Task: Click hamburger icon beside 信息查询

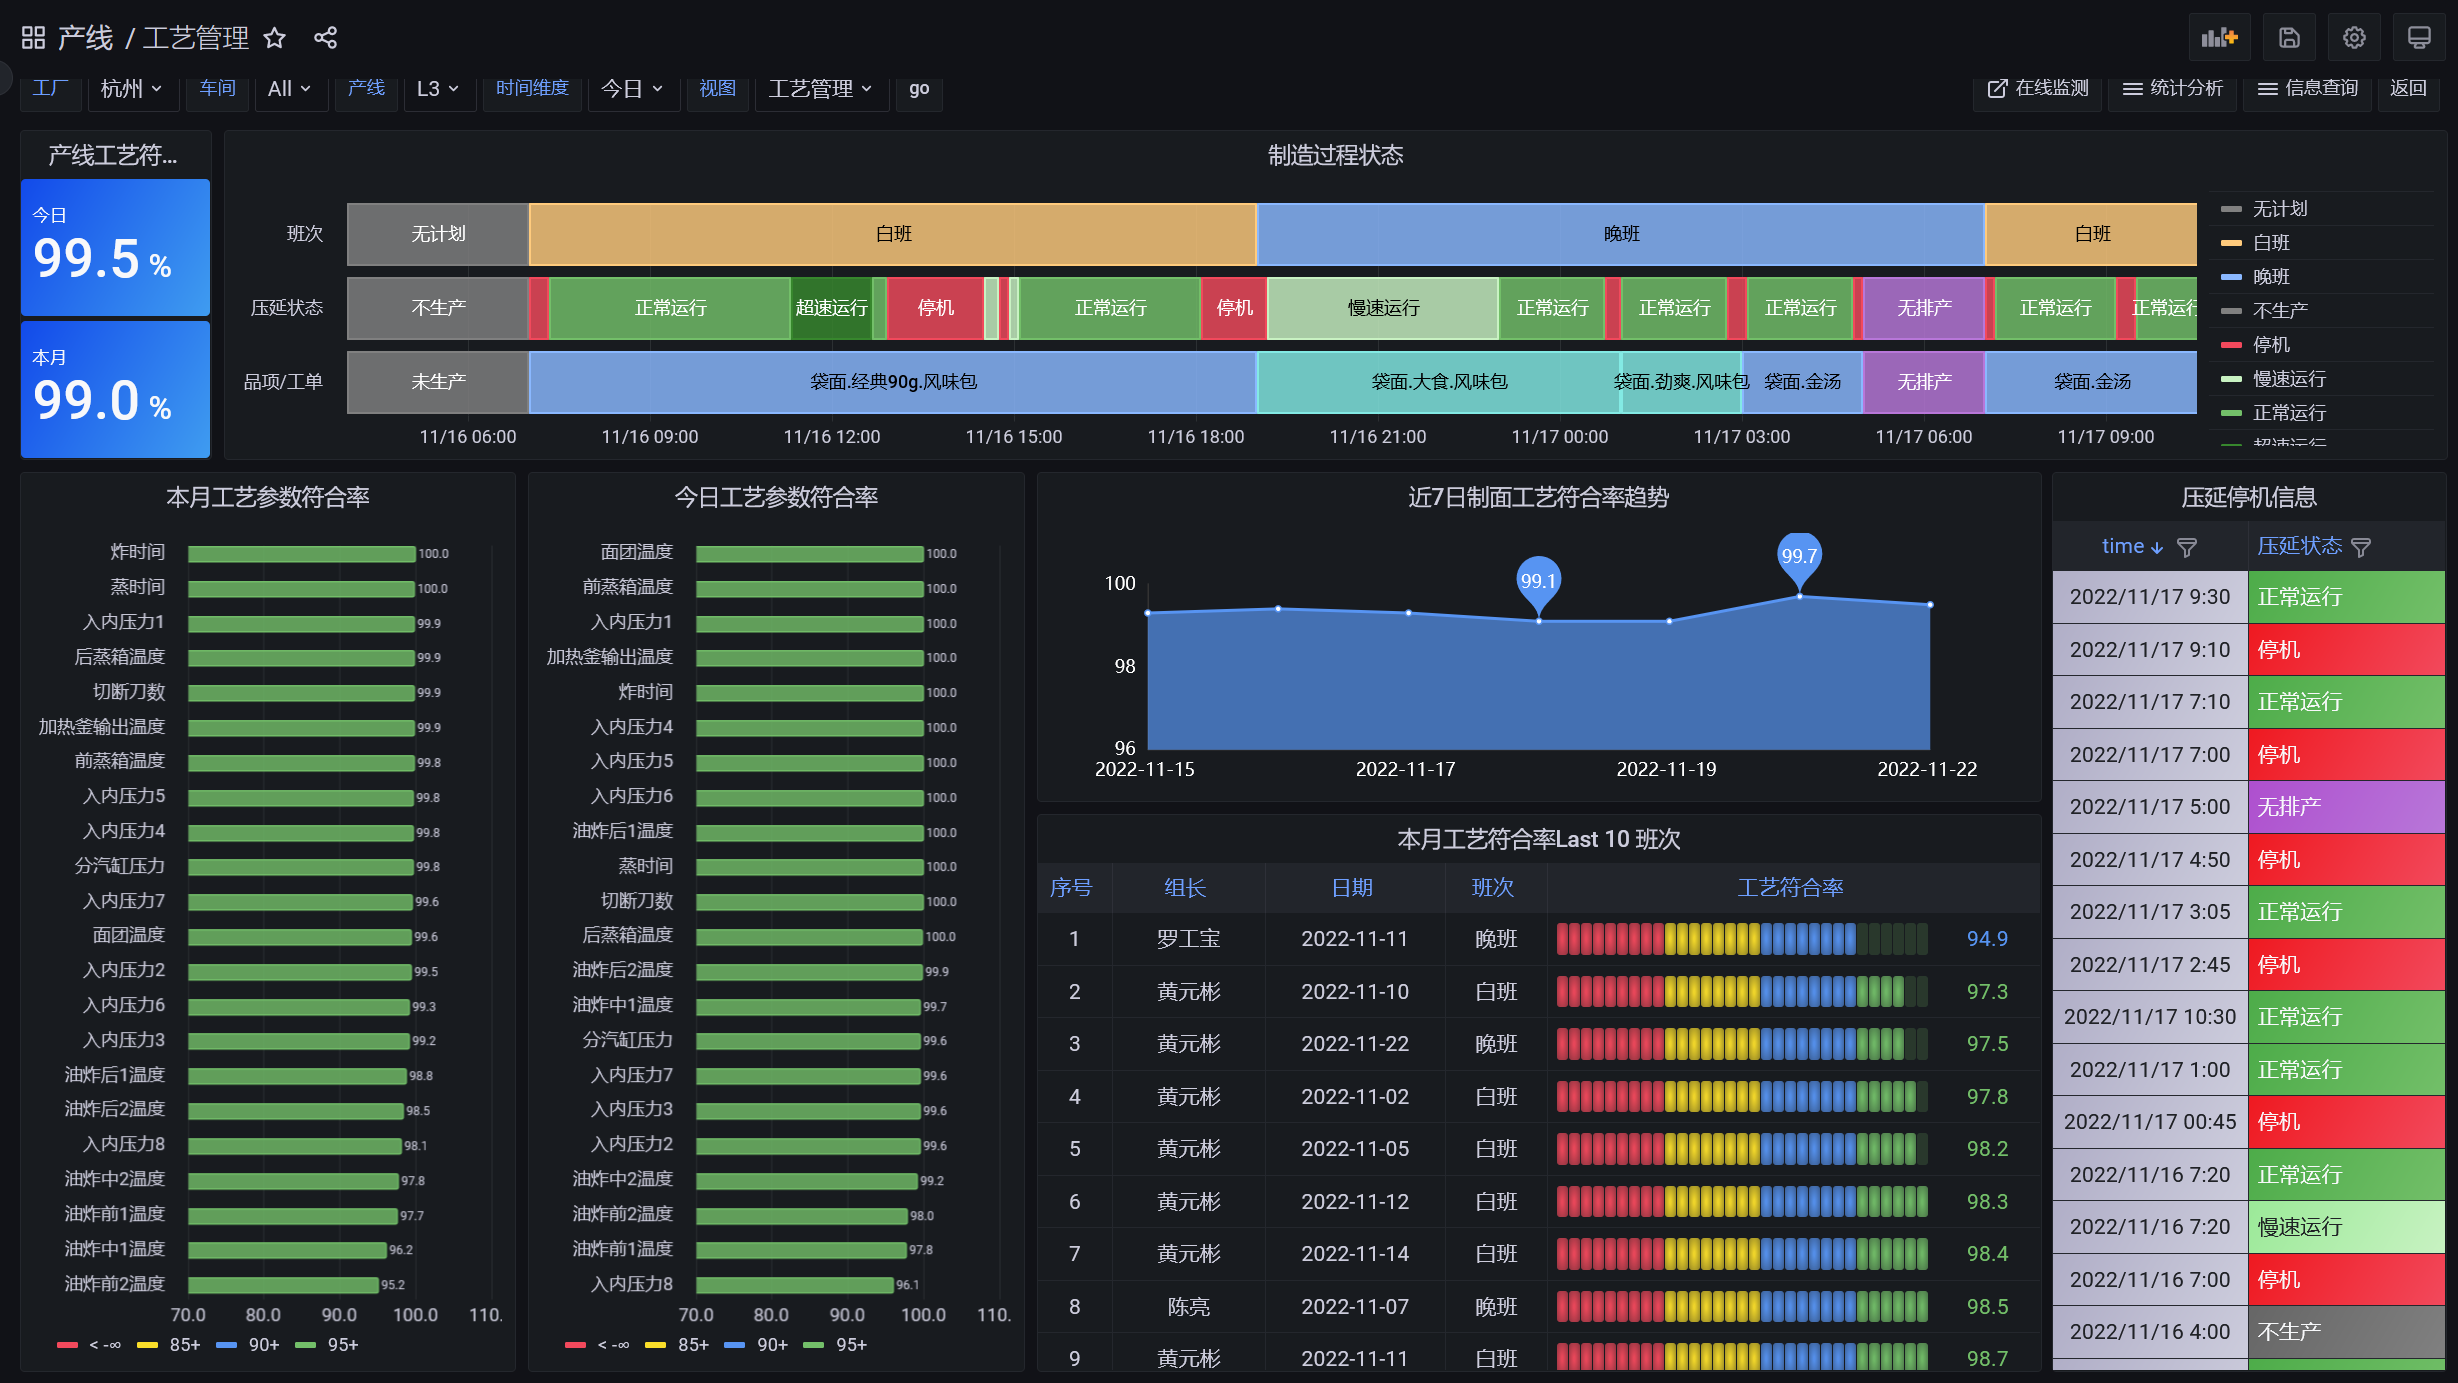Action: tap(2267, 89)
